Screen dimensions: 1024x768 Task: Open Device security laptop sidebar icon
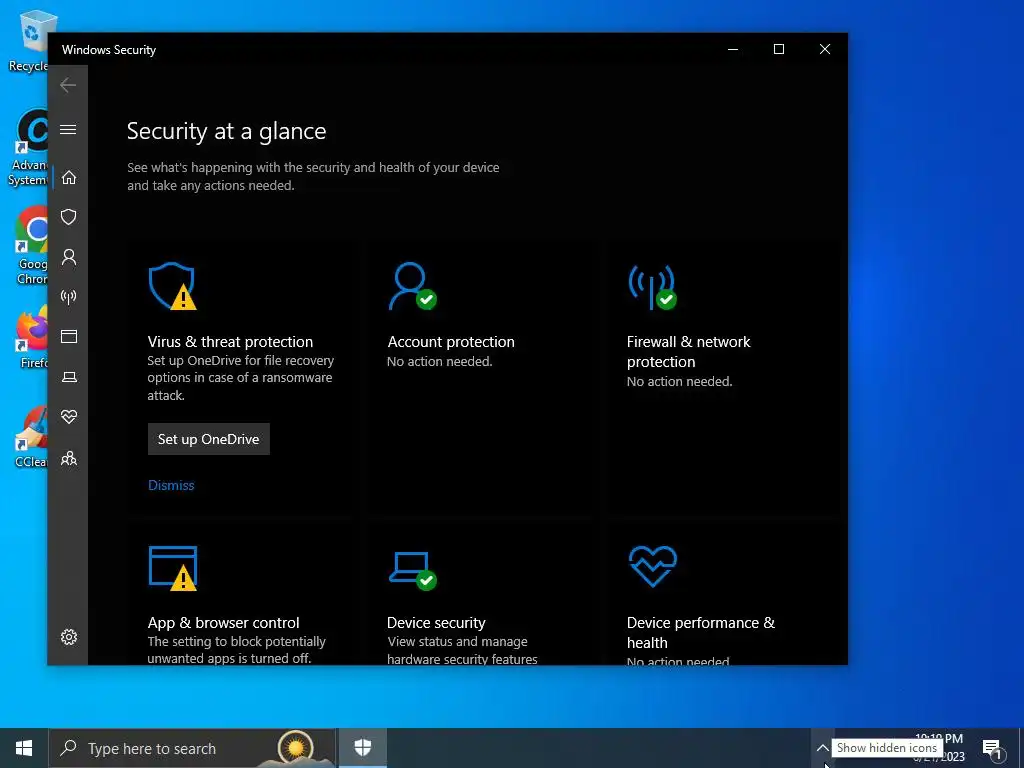[x=69, y=377]
